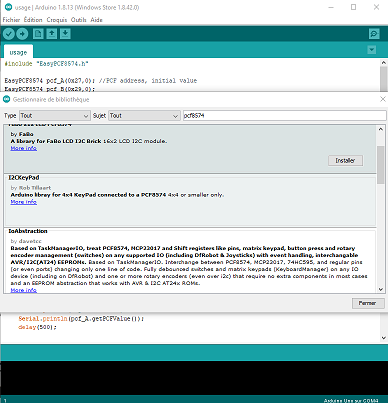Click the Arduino Uno sur COM4 status text
The width and height of the screenshot is (388, 403).
pyautogui.click(x=351, y=400)
